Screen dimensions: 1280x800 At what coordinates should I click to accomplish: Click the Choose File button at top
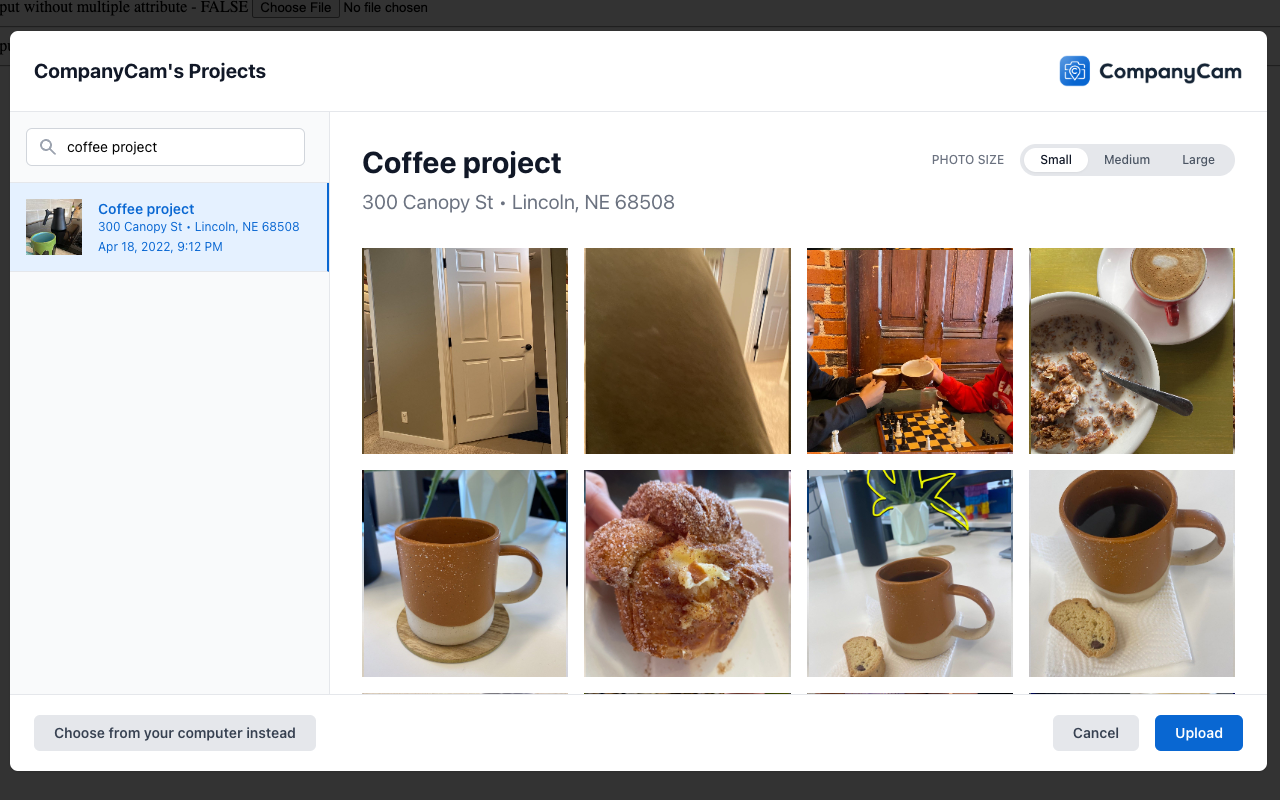295,8
